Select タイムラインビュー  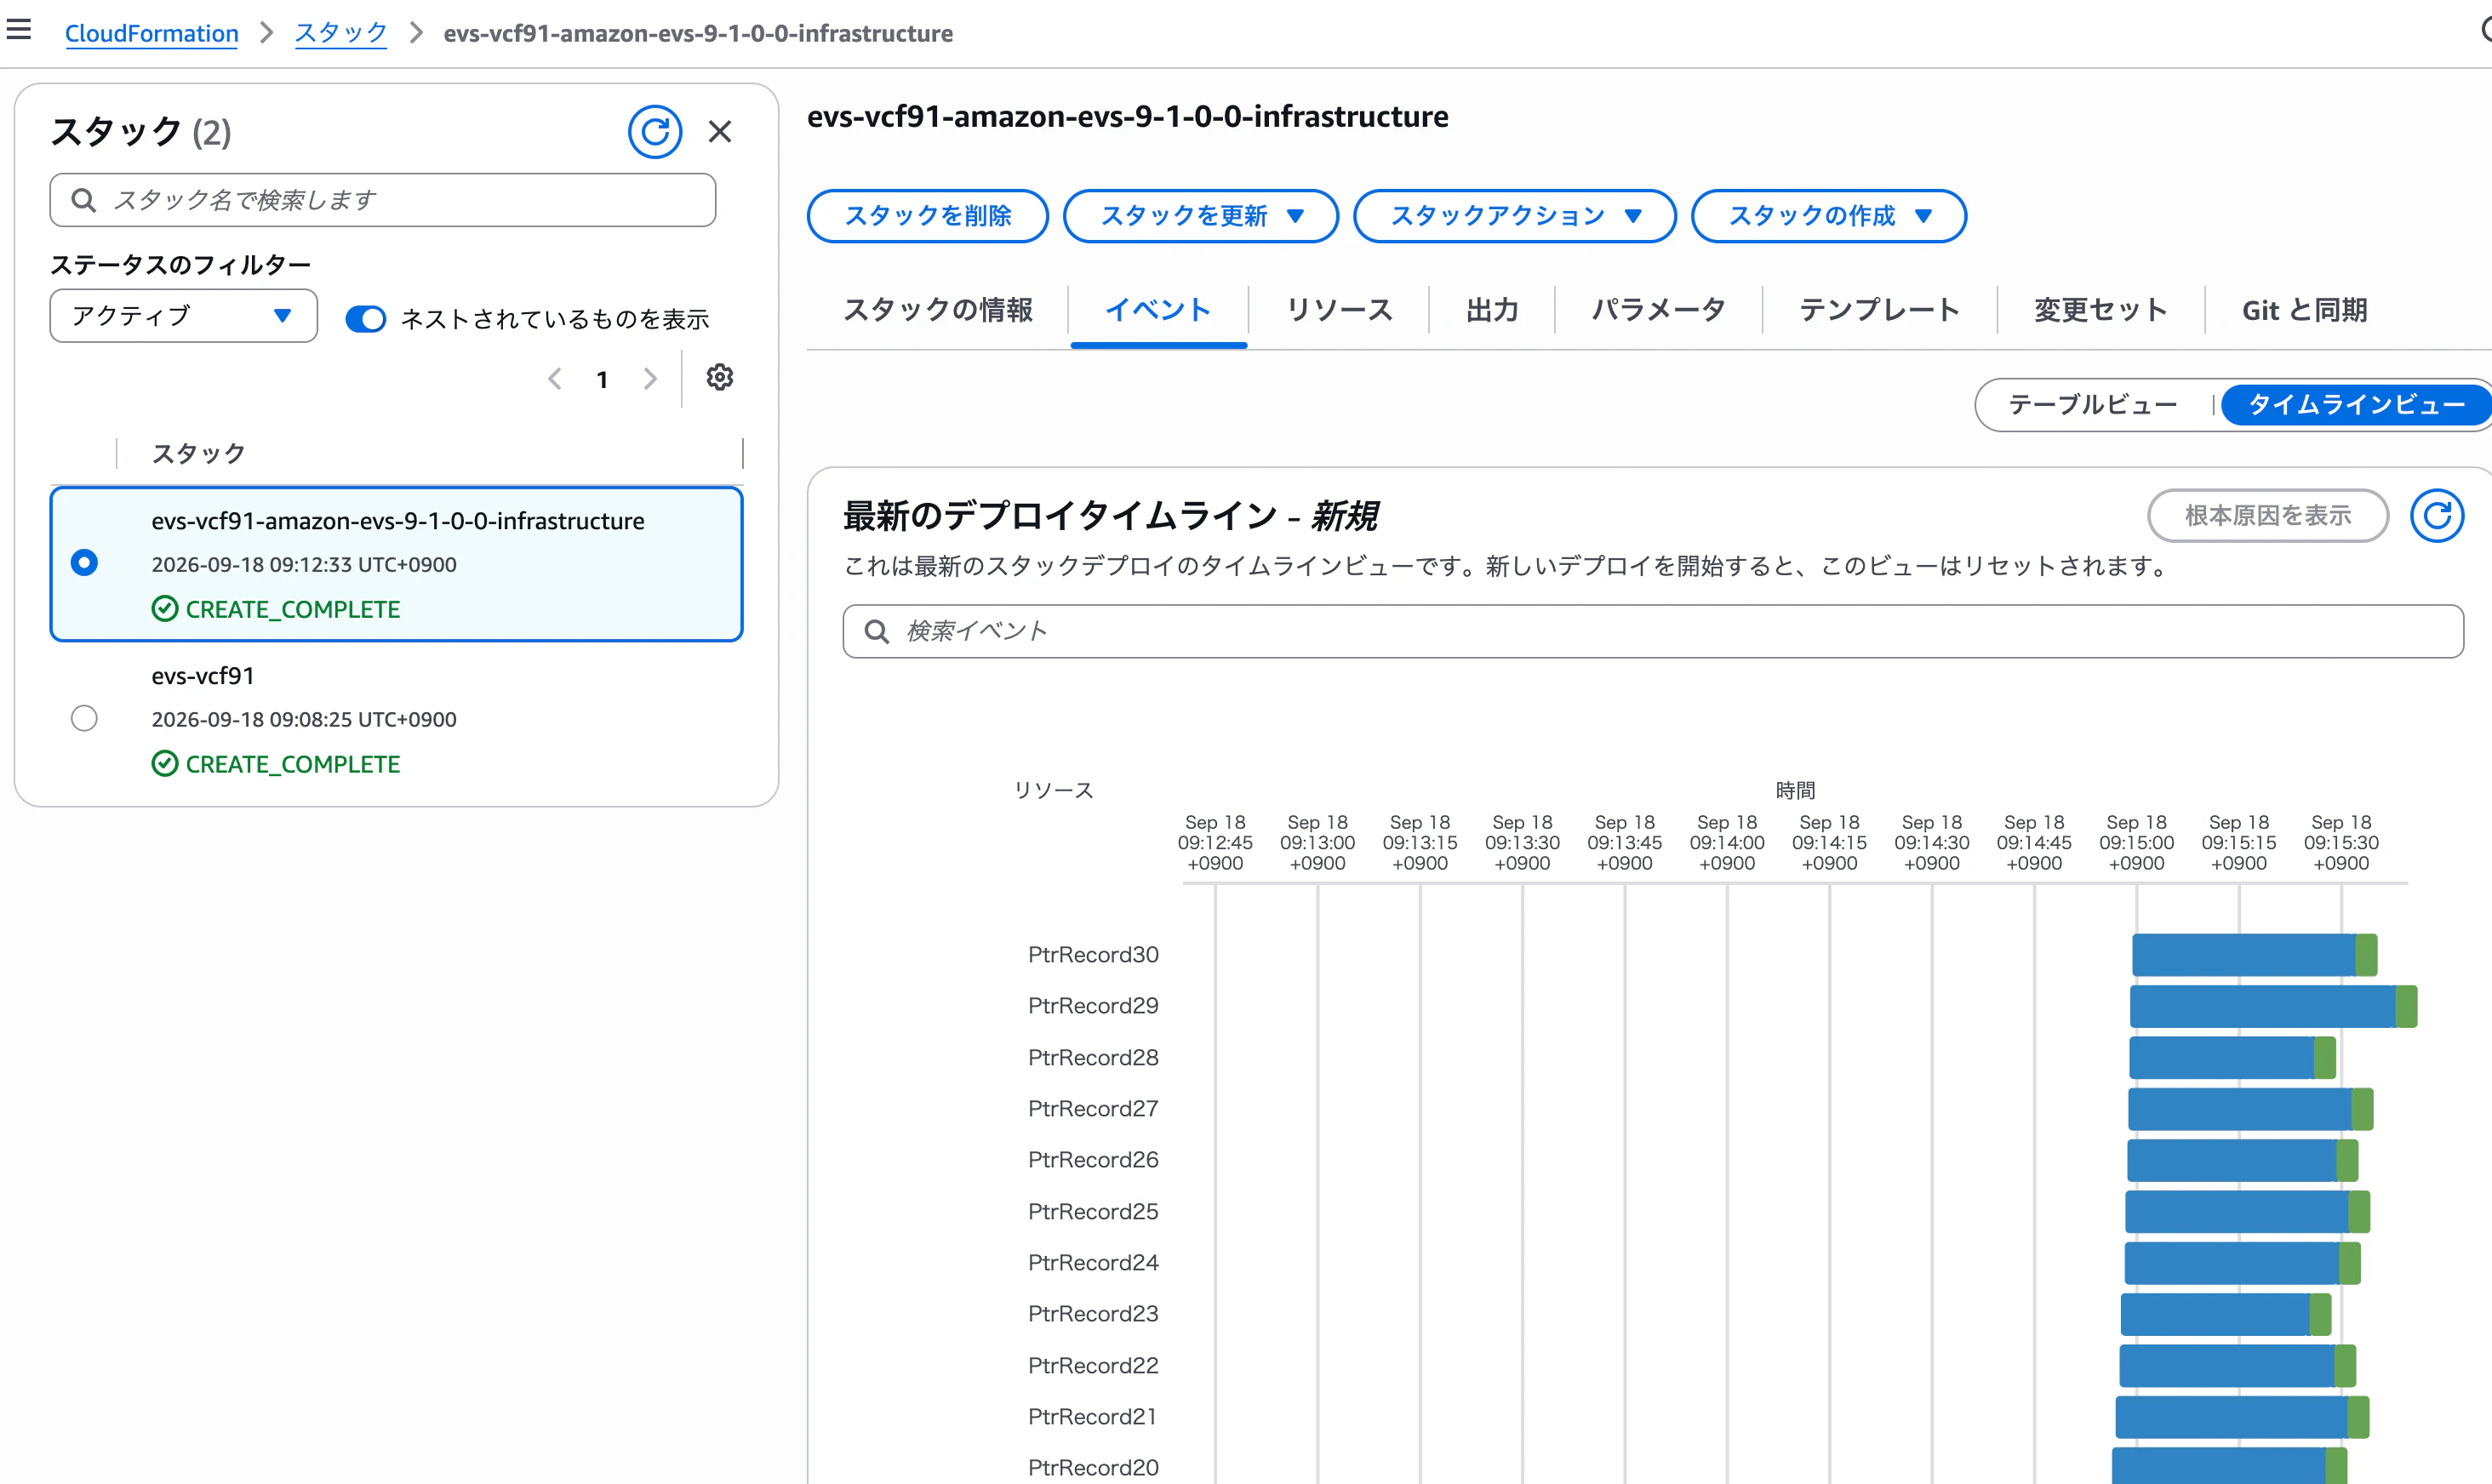pyautogui.click(x=2356, y=405)
